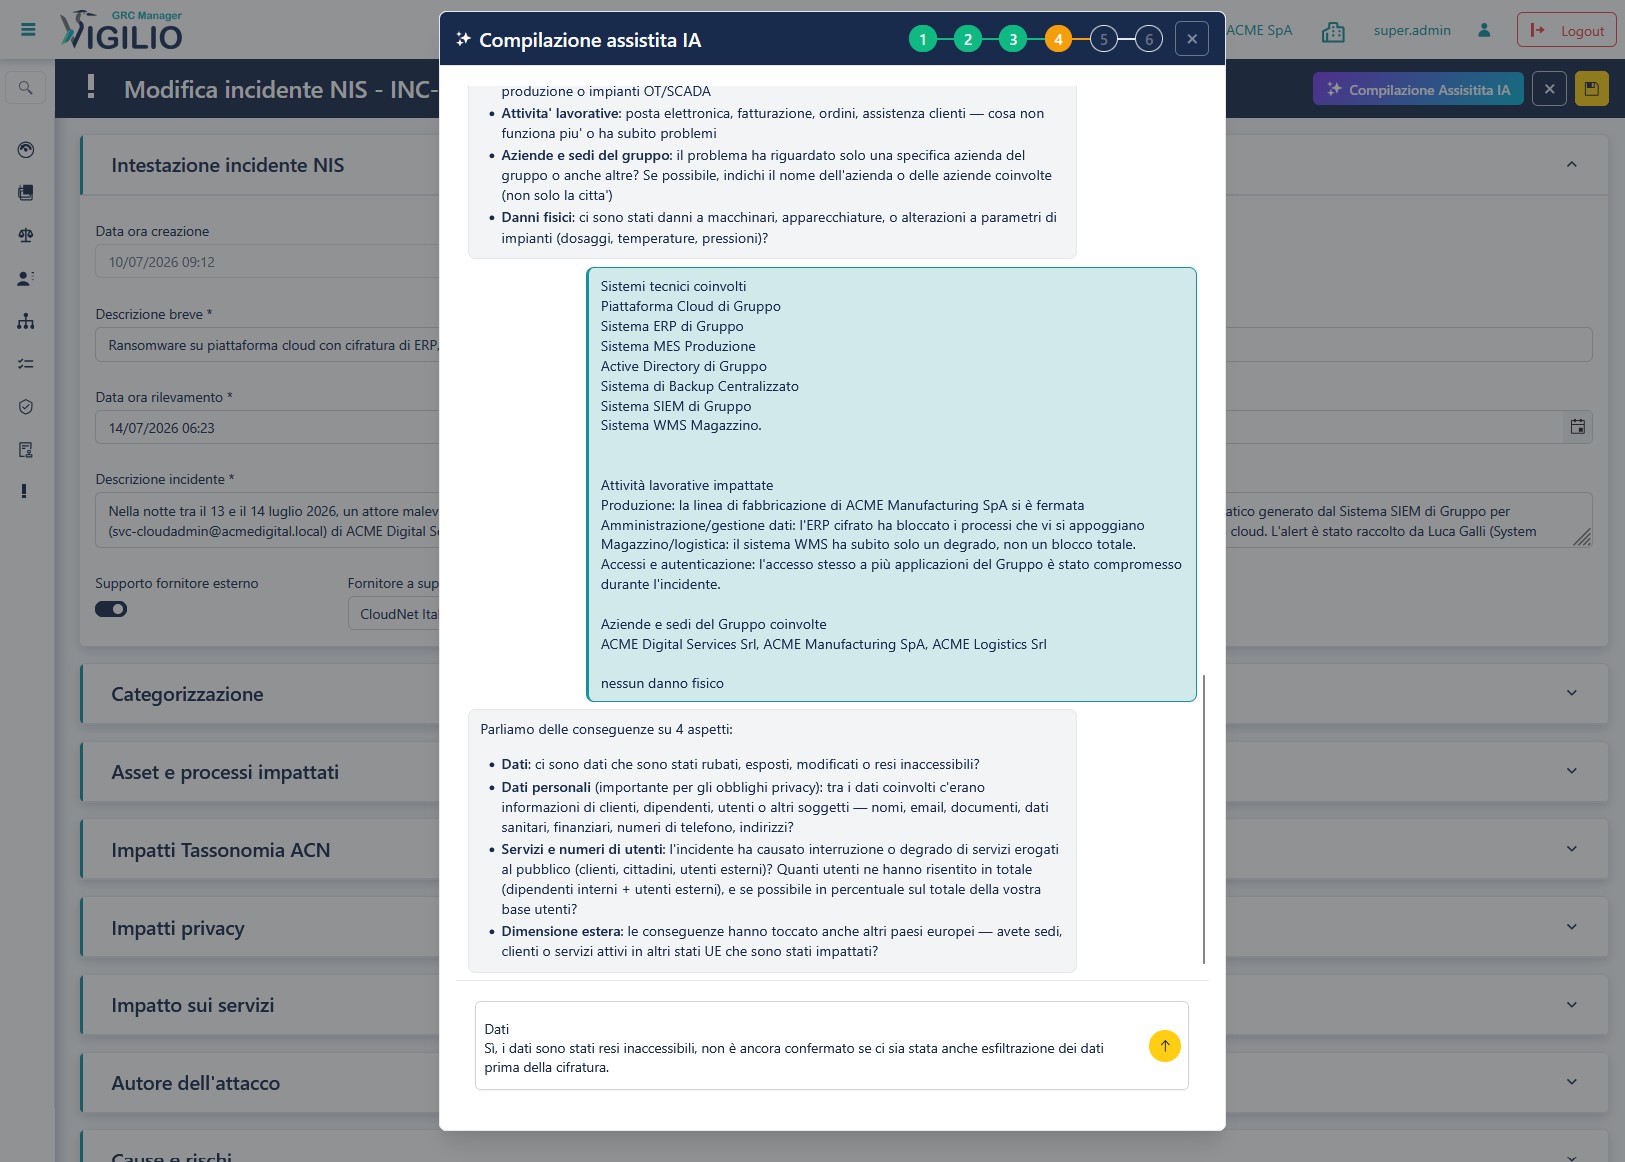This screenshot has width=1625, height=1162.
Task: Click the 'Active Directory di Gruppo' line
Action: coord(684,366)
